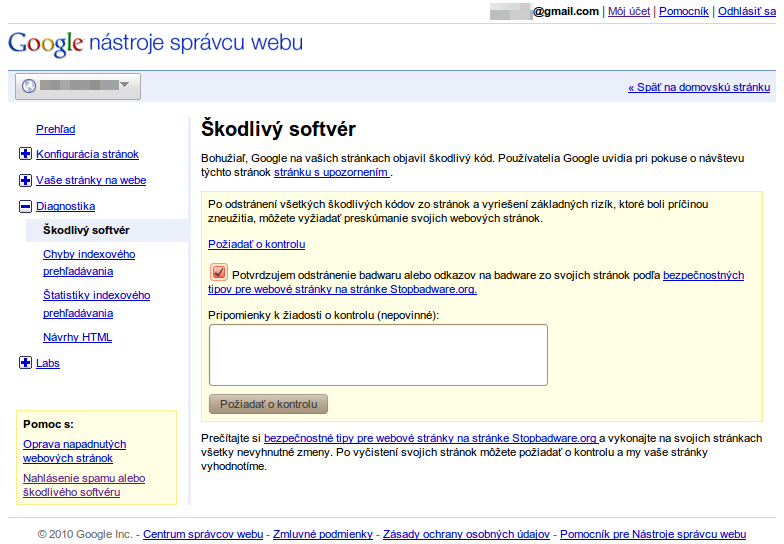Open Zmluvné podmienky footer link

point(323,534)
